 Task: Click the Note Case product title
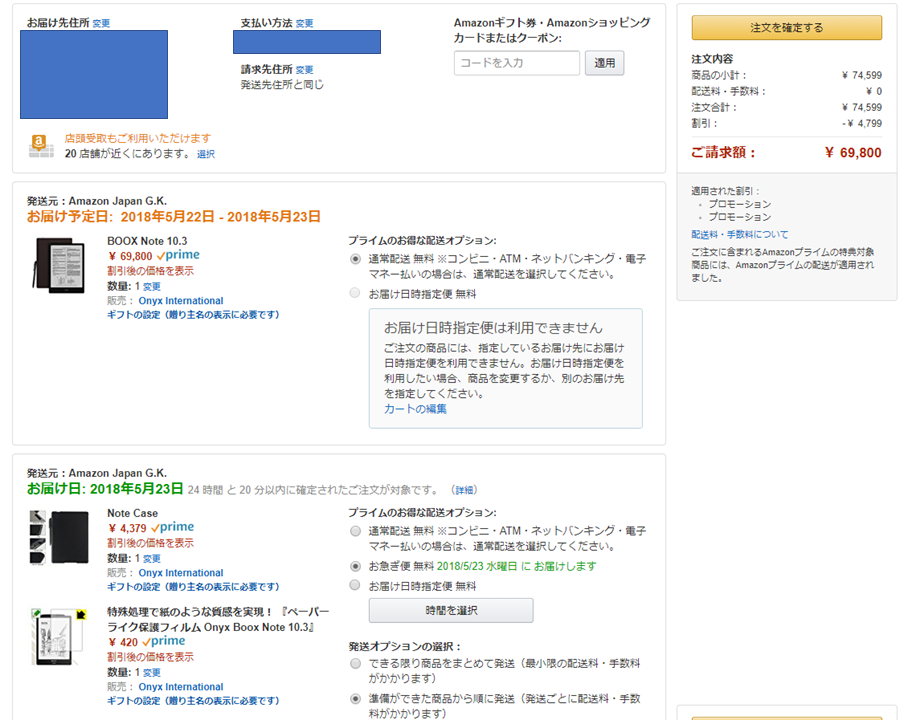click(133, 513)
